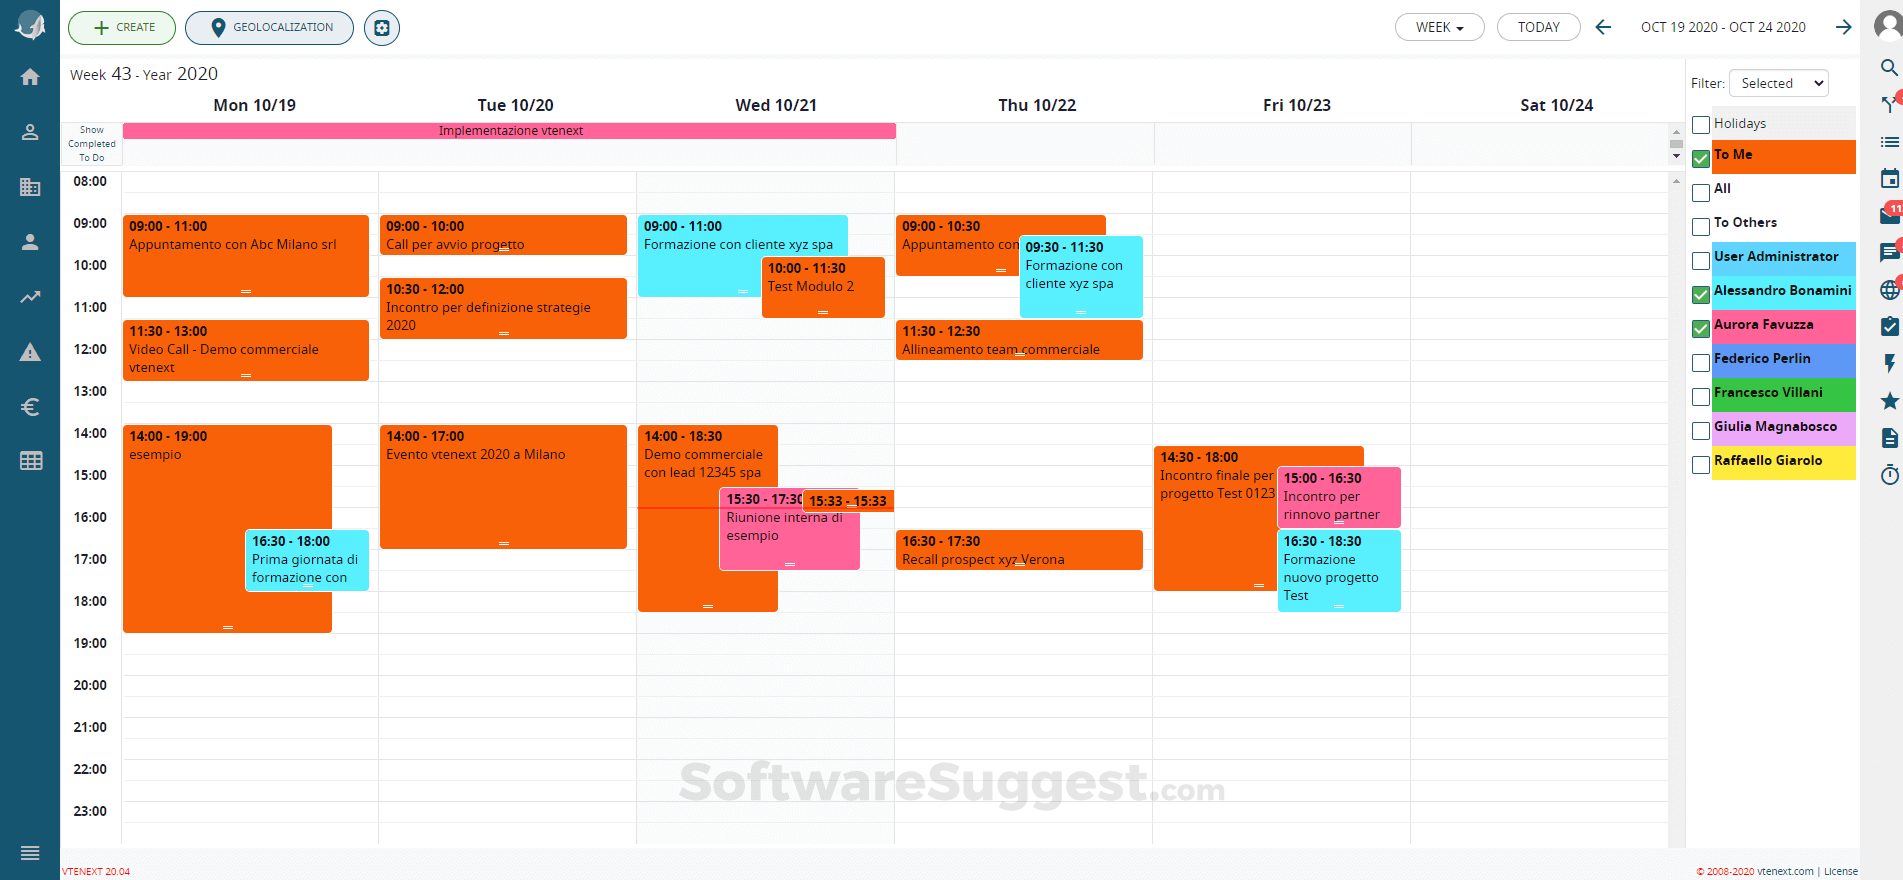The width and height of the screenshot is (1903, 880).
Task: Open calendar settings icon next to Geolocalization
Action: [382, 28]
